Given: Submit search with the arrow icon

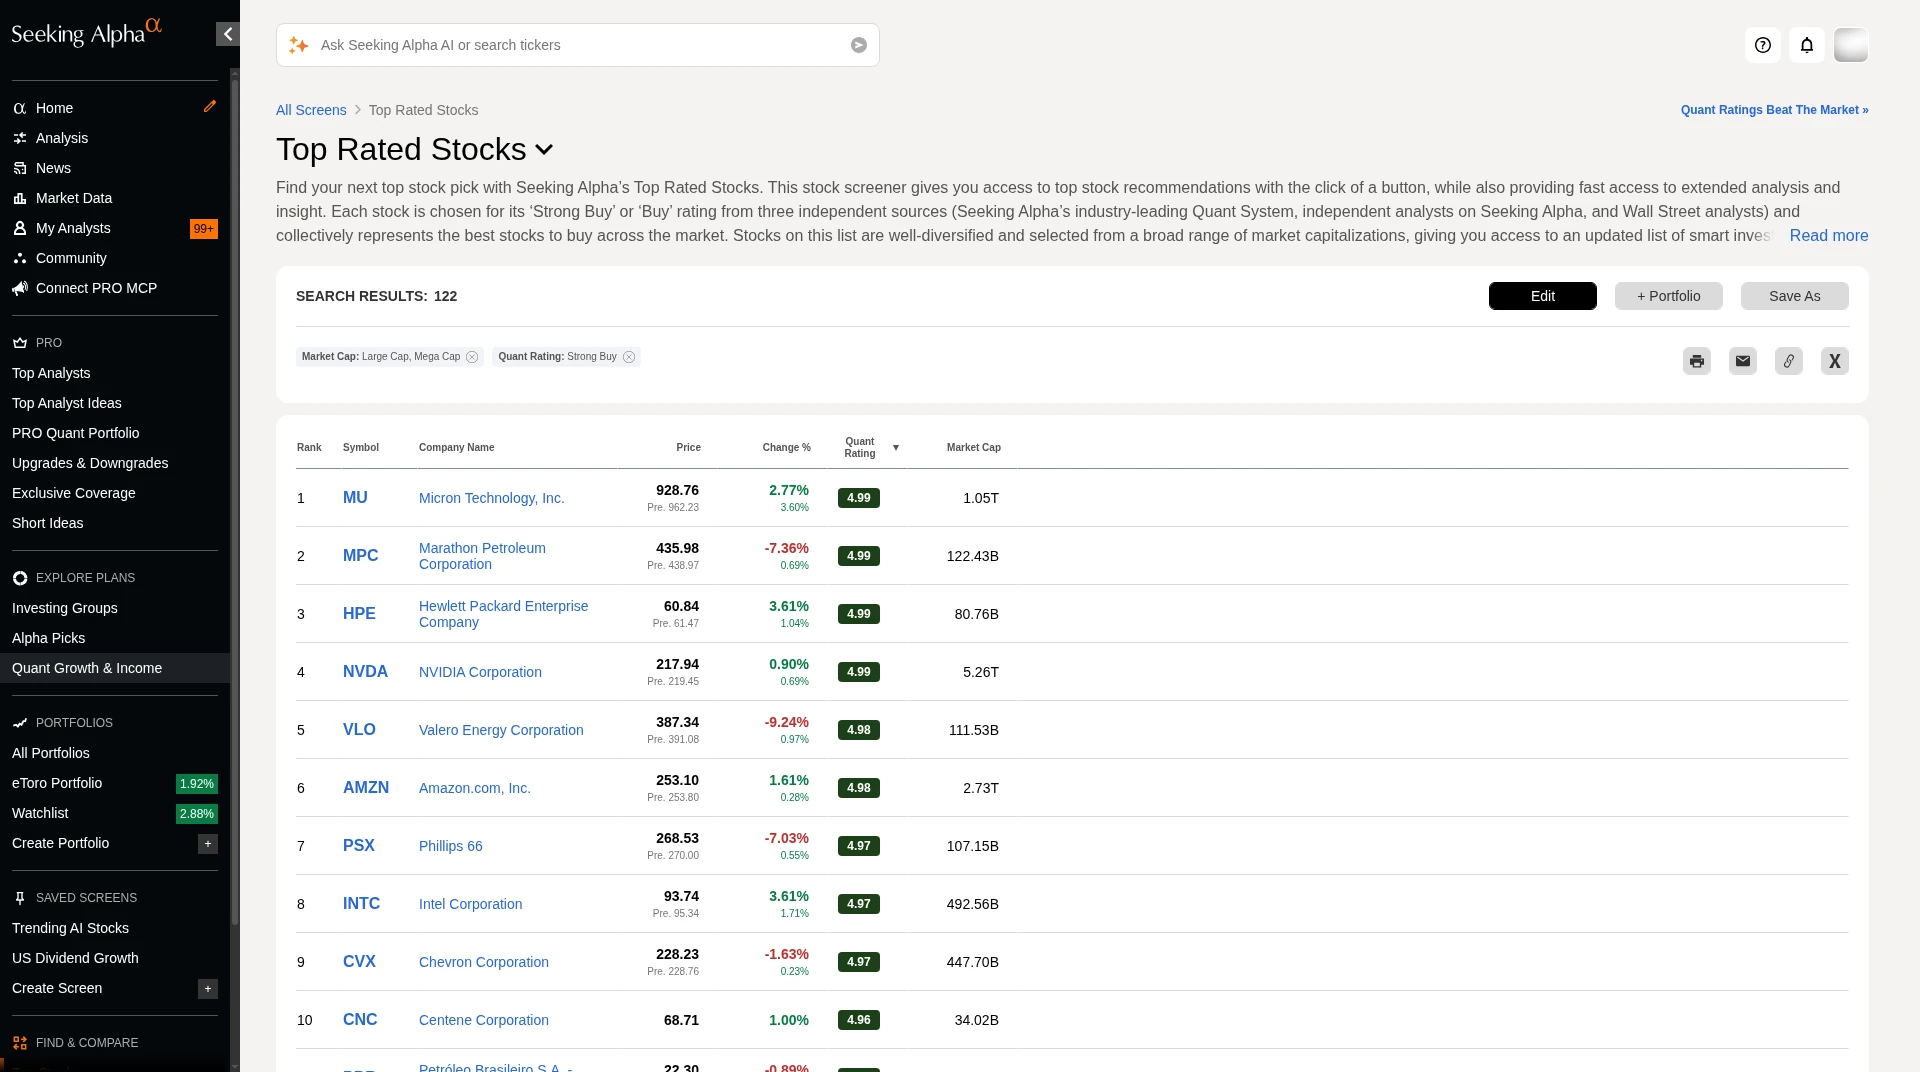Looking at the screenshot, I should (859, 45).
